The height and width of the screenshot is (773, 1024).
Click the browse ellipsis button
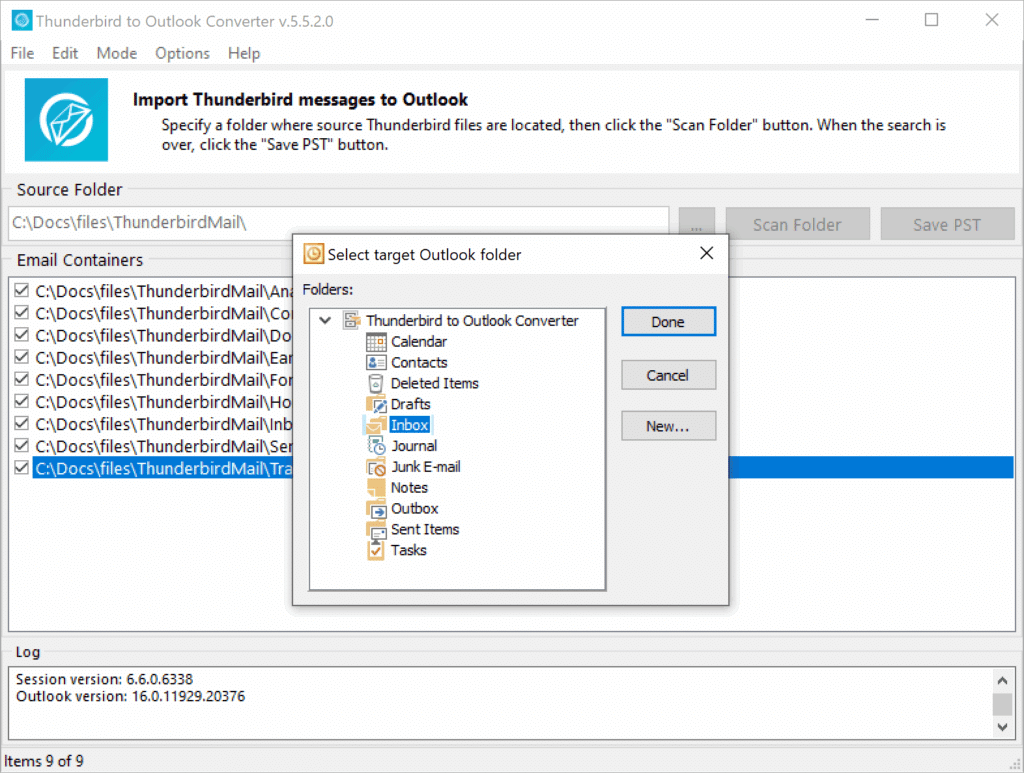[696, 221]
